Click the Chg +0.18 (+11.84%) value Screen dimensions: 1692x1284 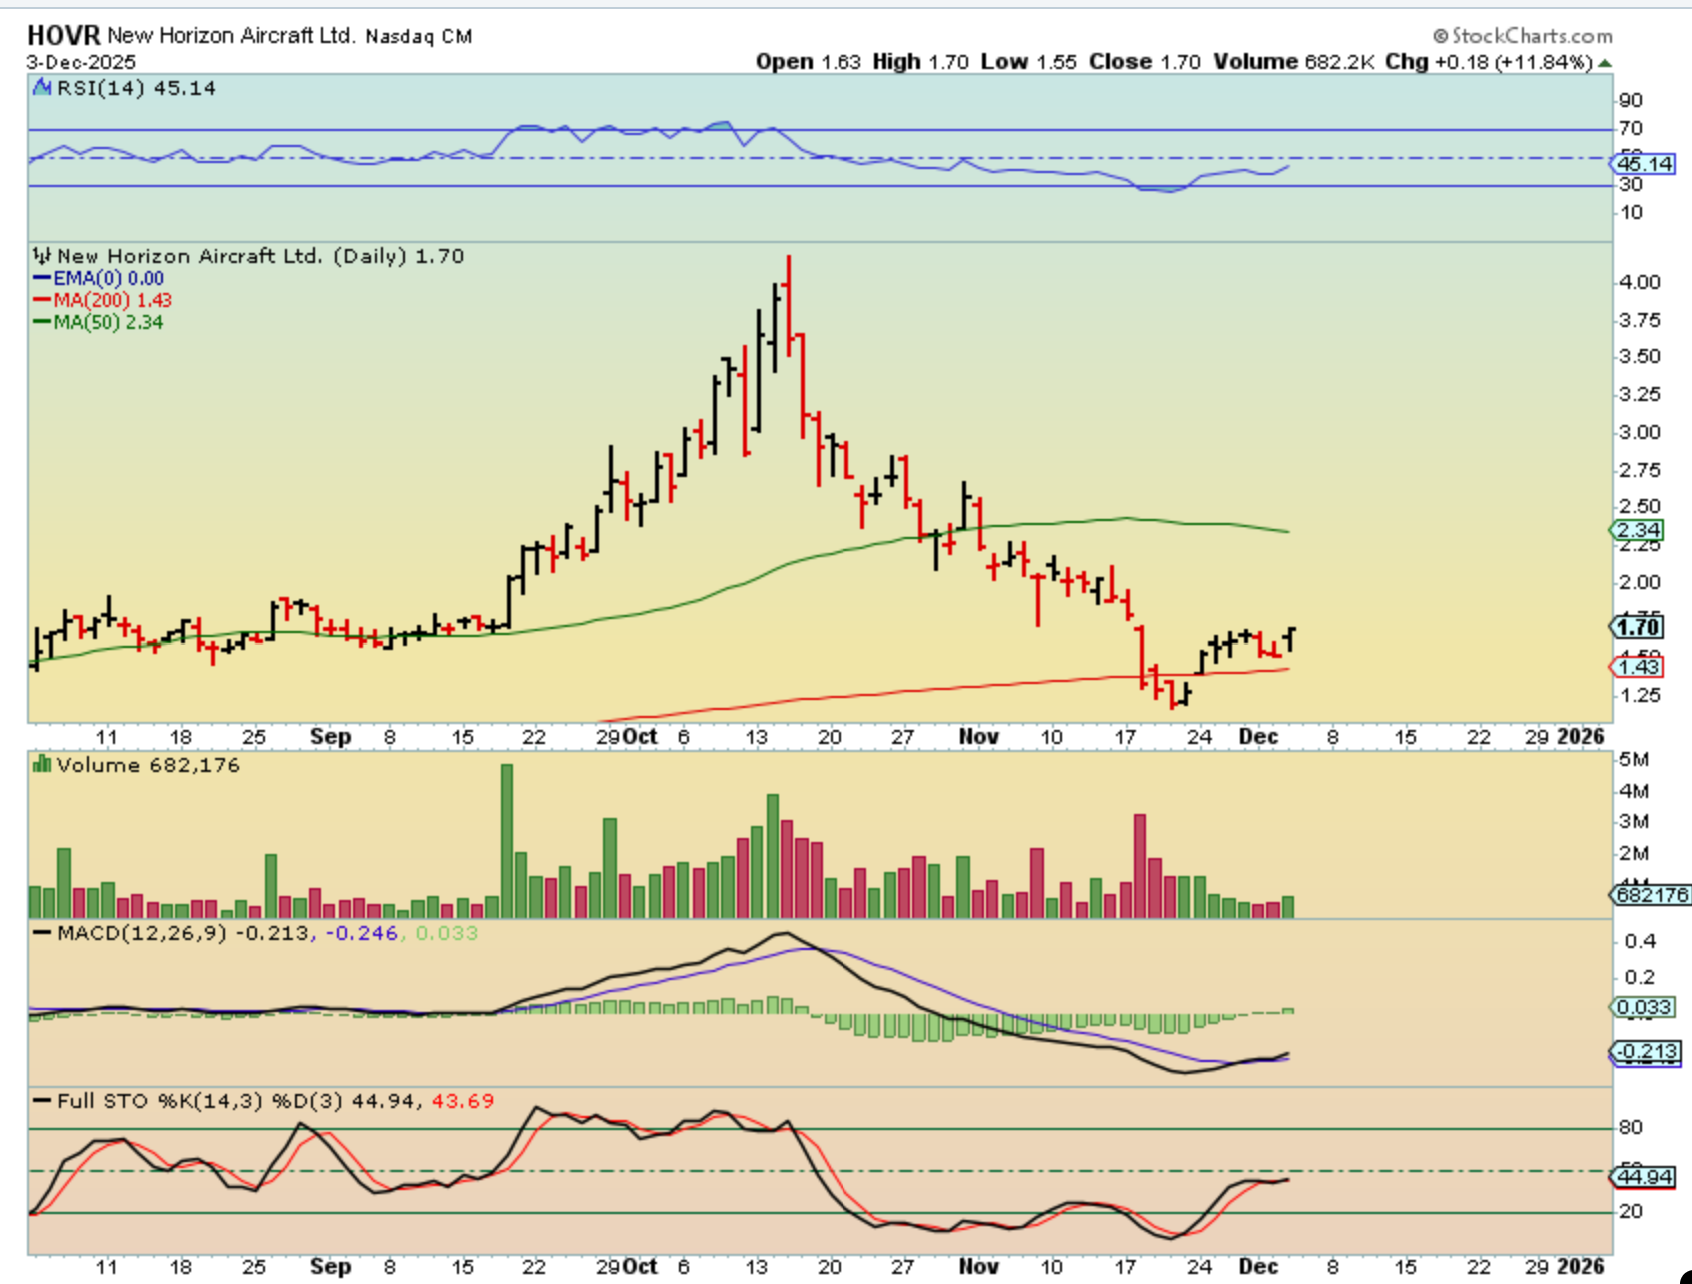[1489, 62]
